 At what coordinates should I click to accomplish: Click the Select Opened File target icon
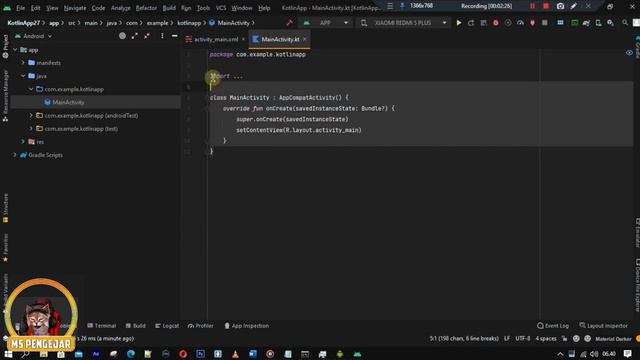[122, 36]
